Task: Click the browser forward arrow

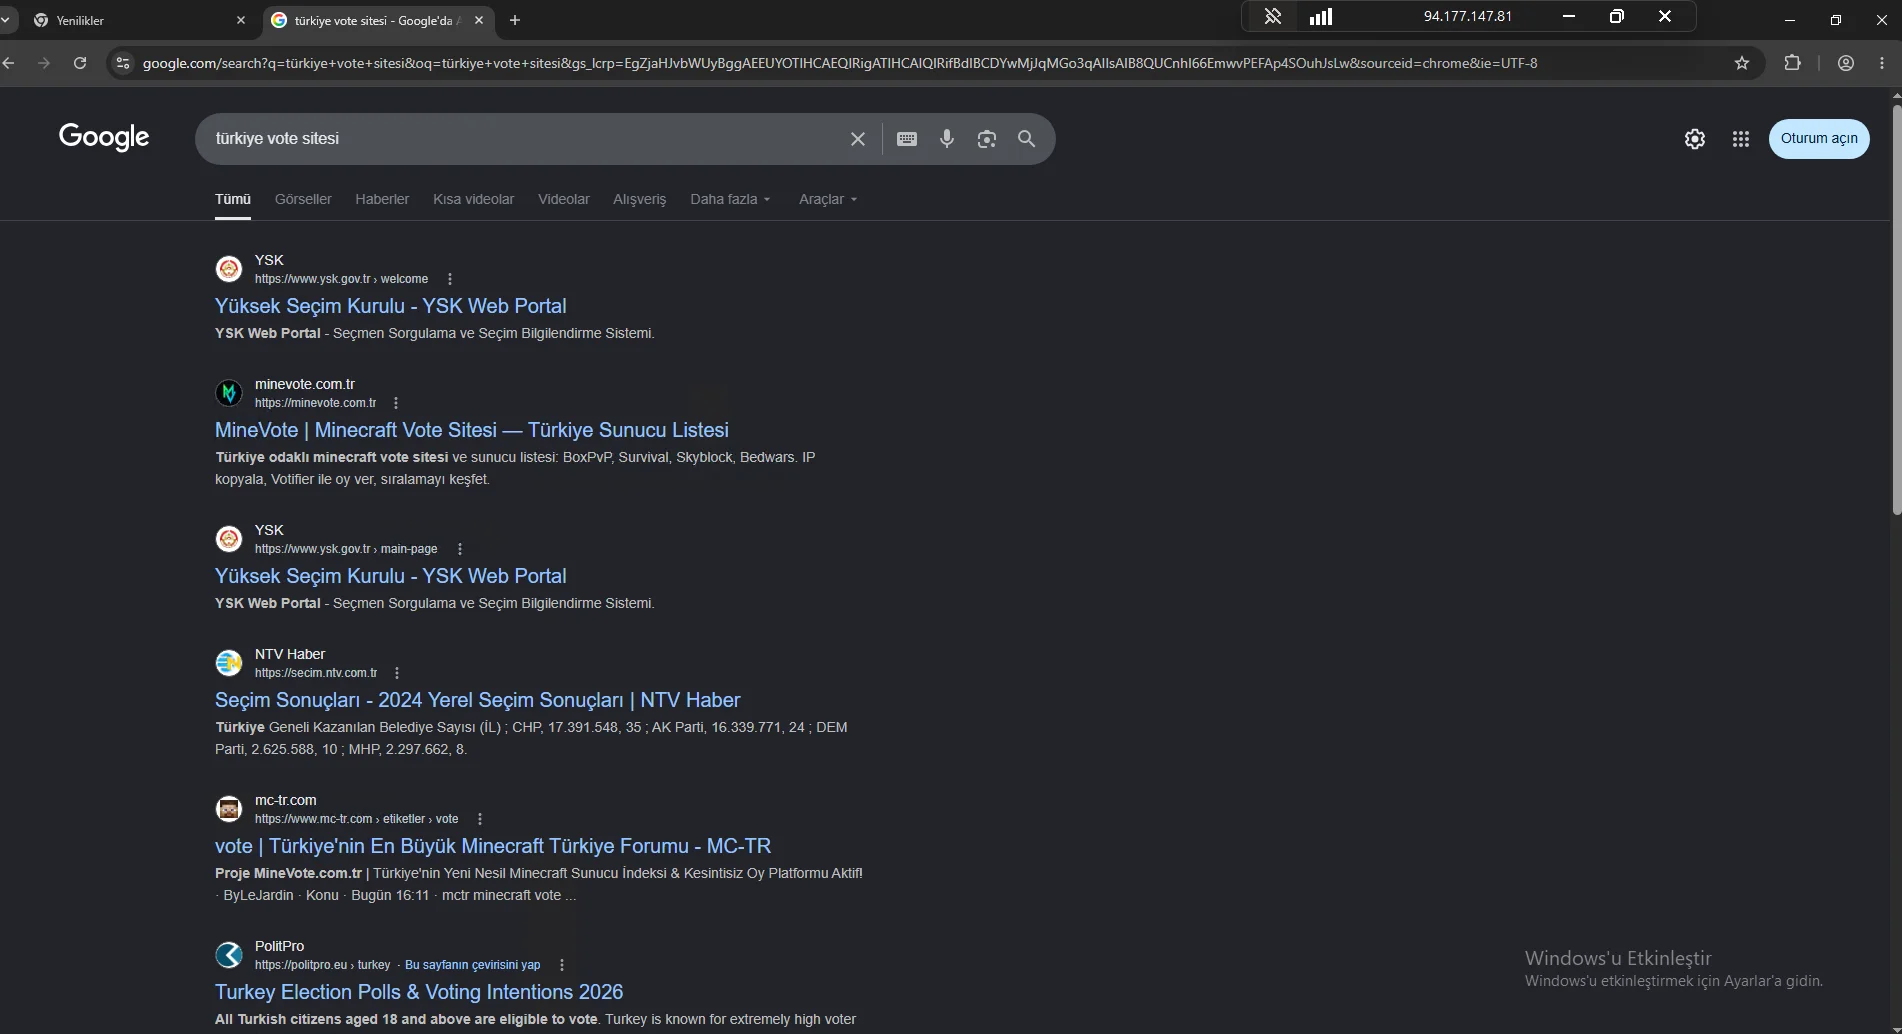Action: 44,63
